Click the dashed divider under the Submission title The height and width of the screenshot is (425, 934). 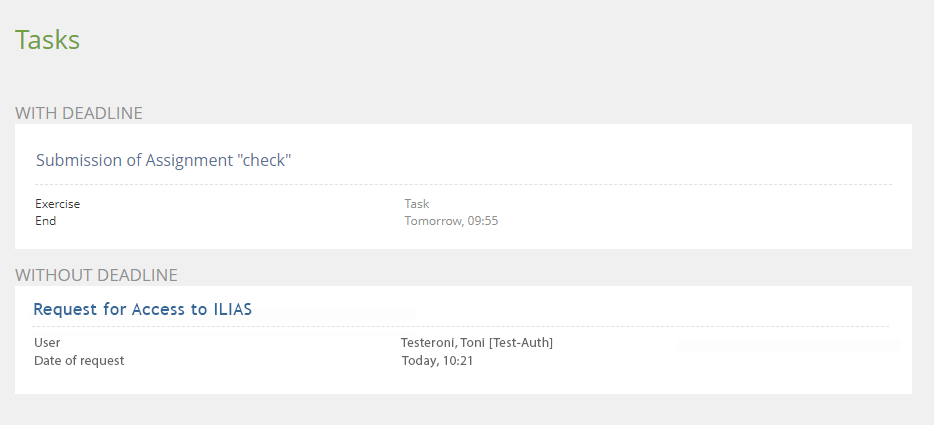coord(463,185)
